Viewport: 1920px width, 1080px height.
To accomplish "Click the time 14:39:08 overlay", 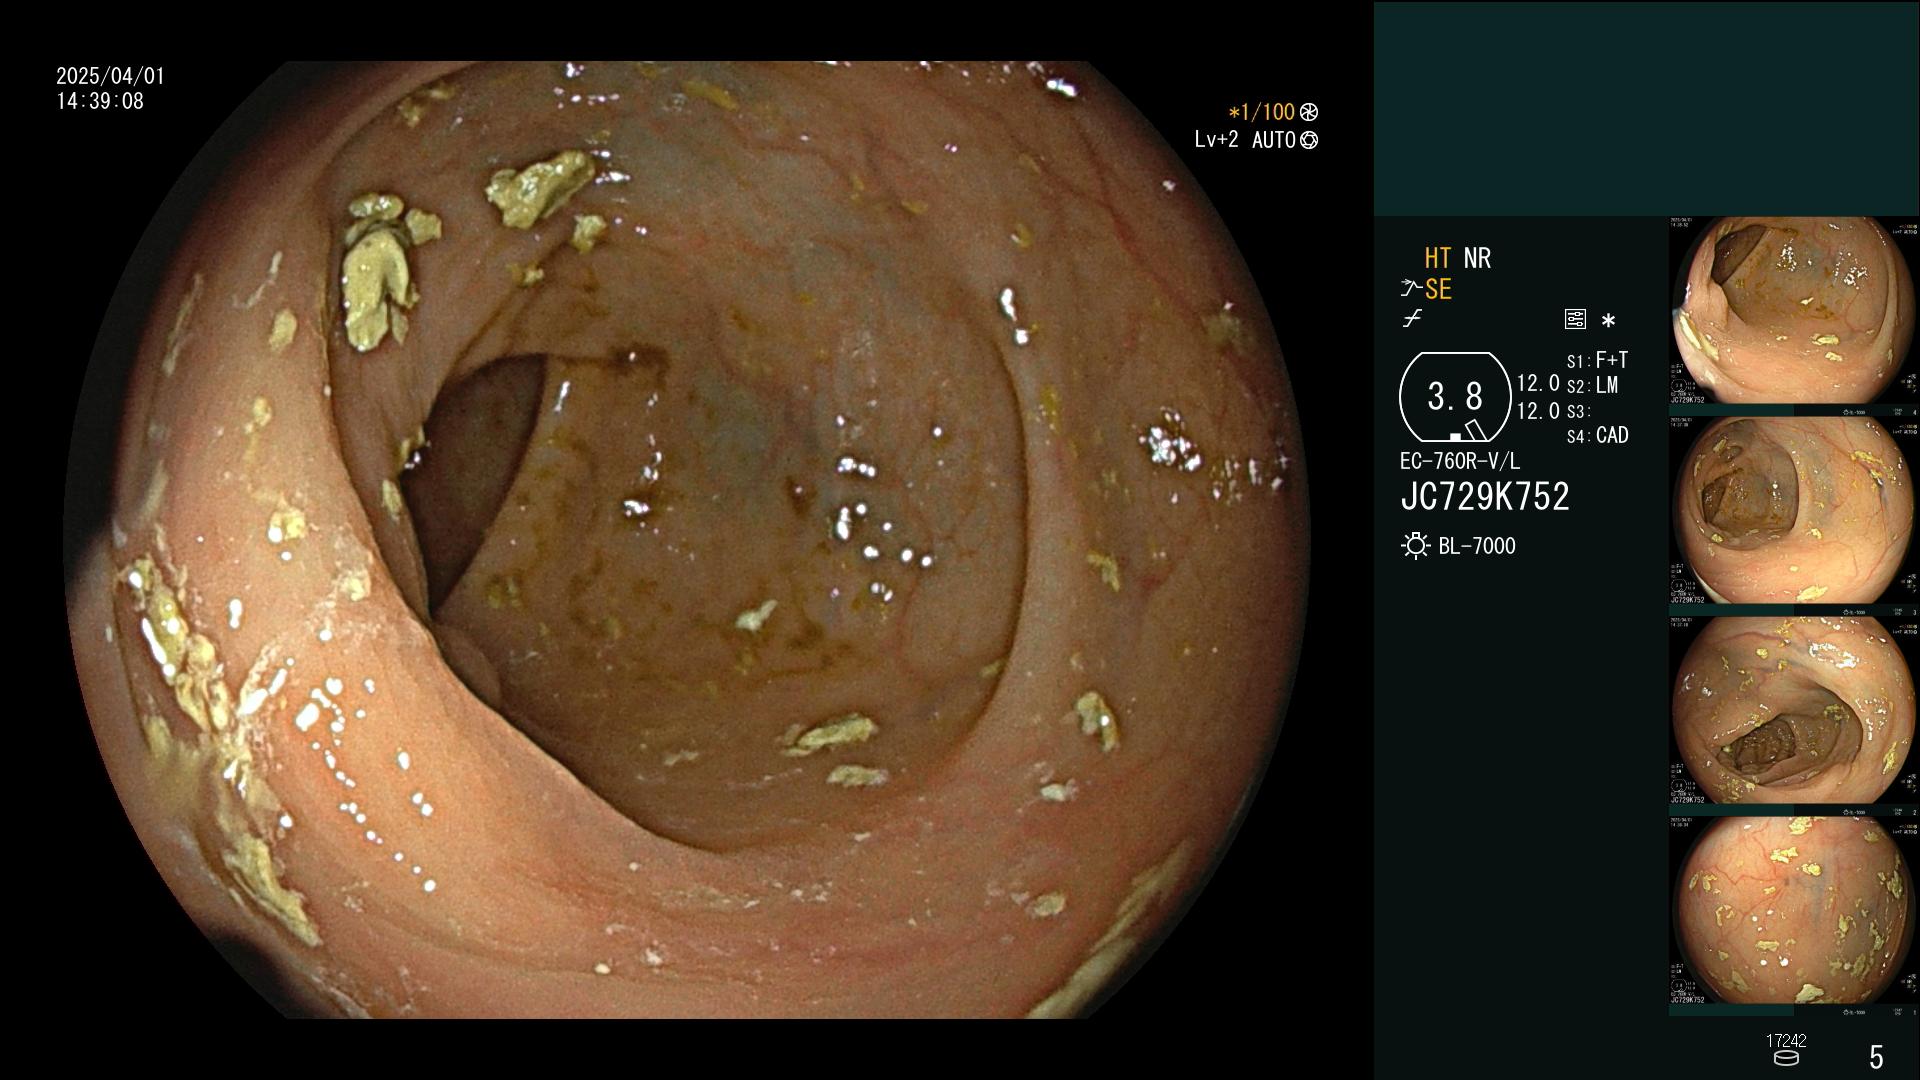I will (x=100, y=101).
